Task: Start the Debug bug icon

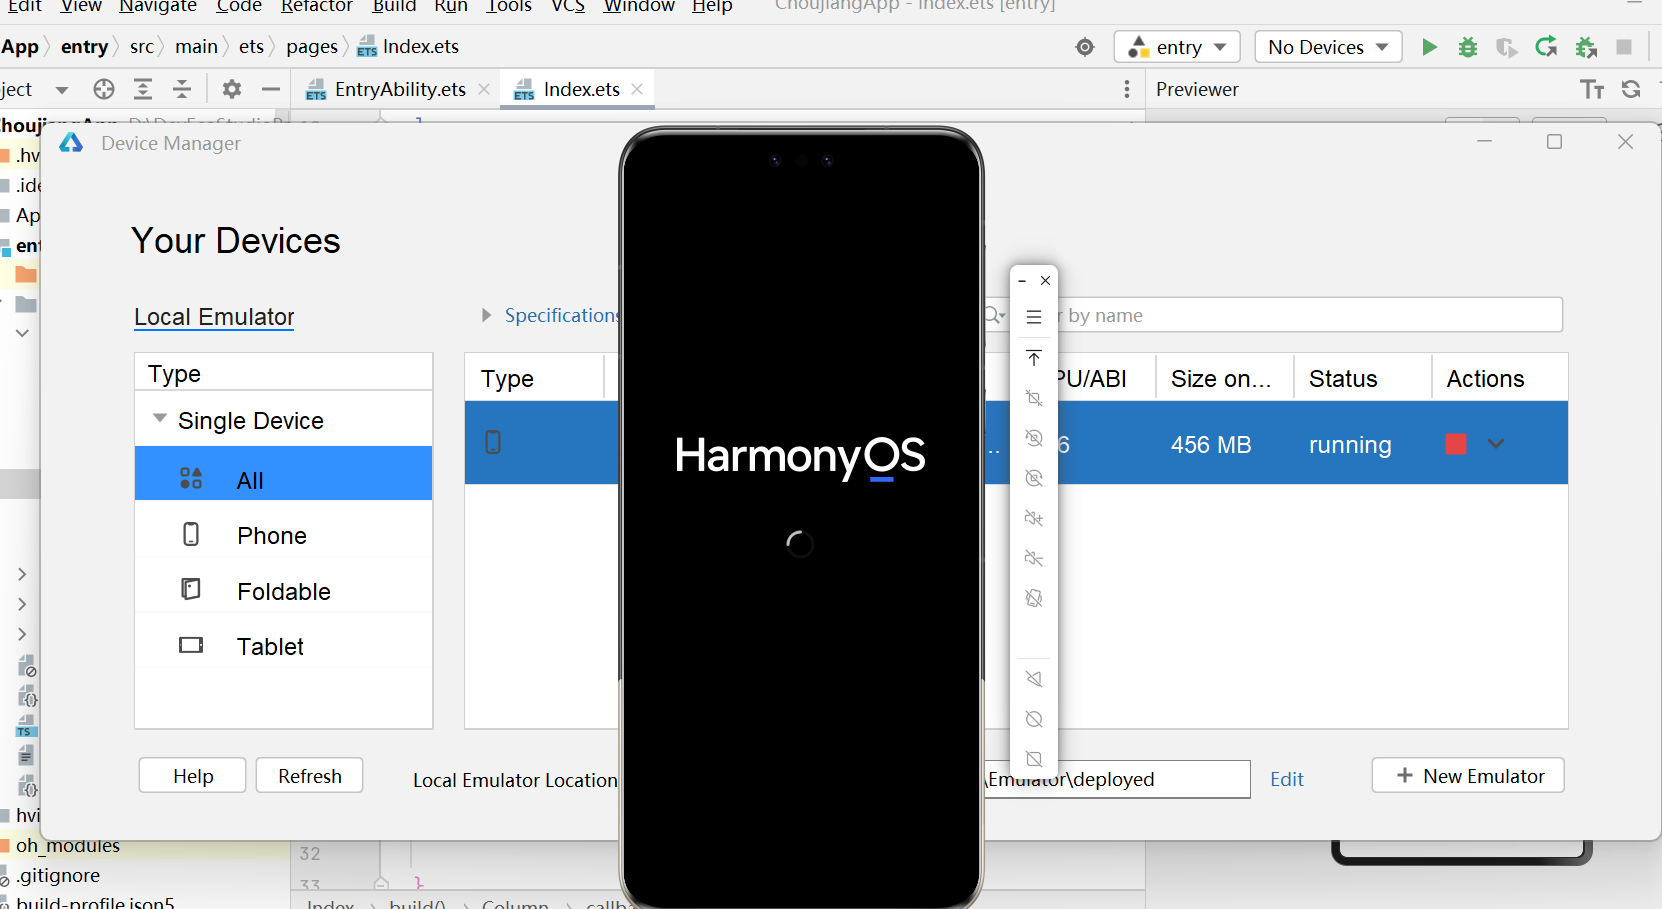Action: tap(1468, 47)
